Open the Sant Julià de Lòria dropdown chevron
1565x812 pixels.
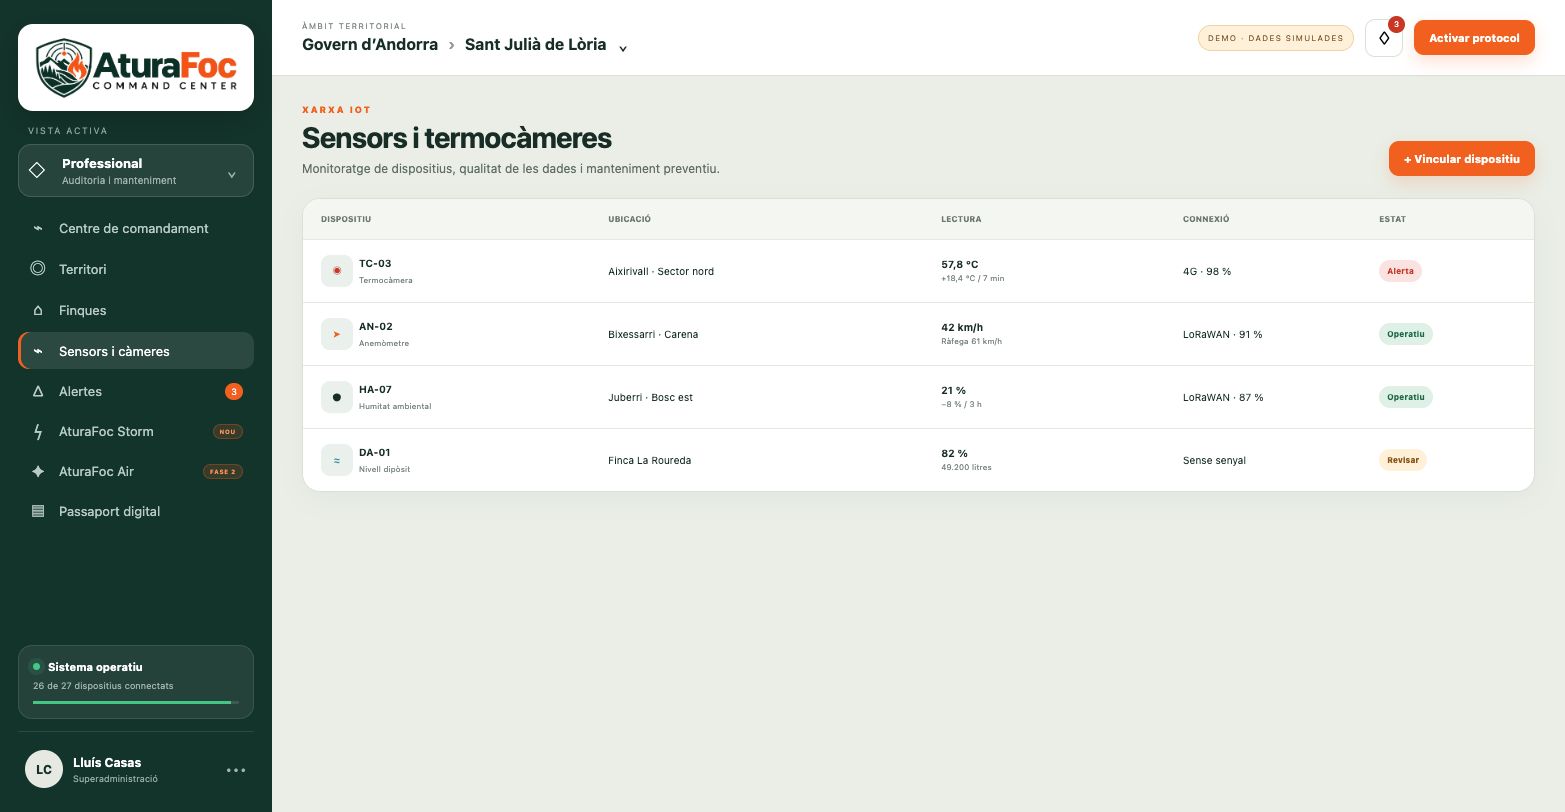[x=623, y=48]
